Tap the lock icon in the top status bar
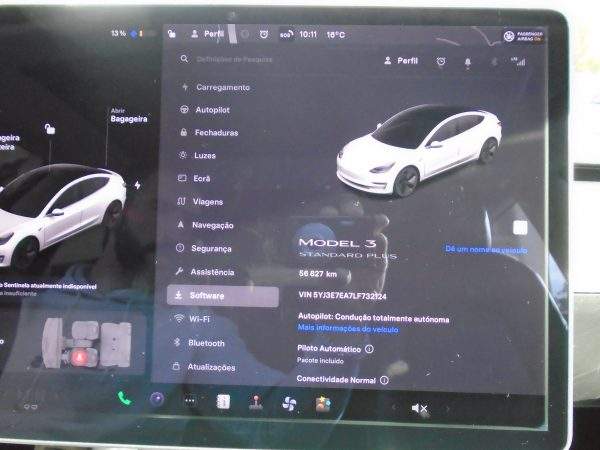This screenshot has height=450, width=600. [171, 34]
